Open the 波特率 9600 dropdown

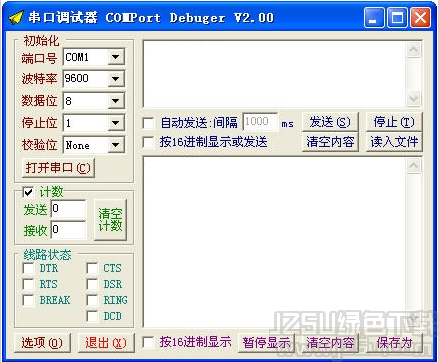tap(116, 79)
